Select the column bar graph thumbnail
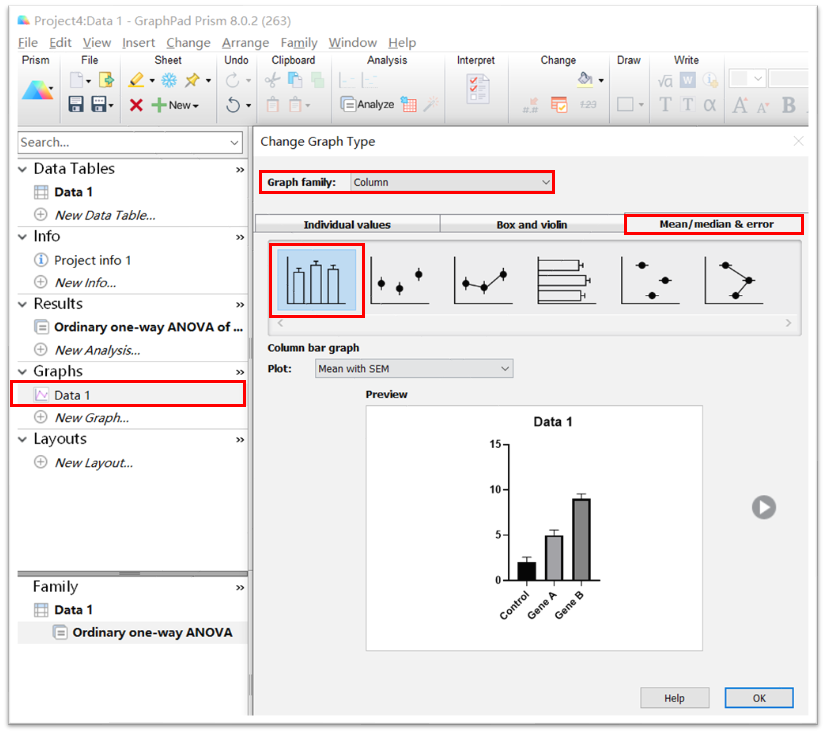This screenshot has height=734, width=826. point(316,280)
